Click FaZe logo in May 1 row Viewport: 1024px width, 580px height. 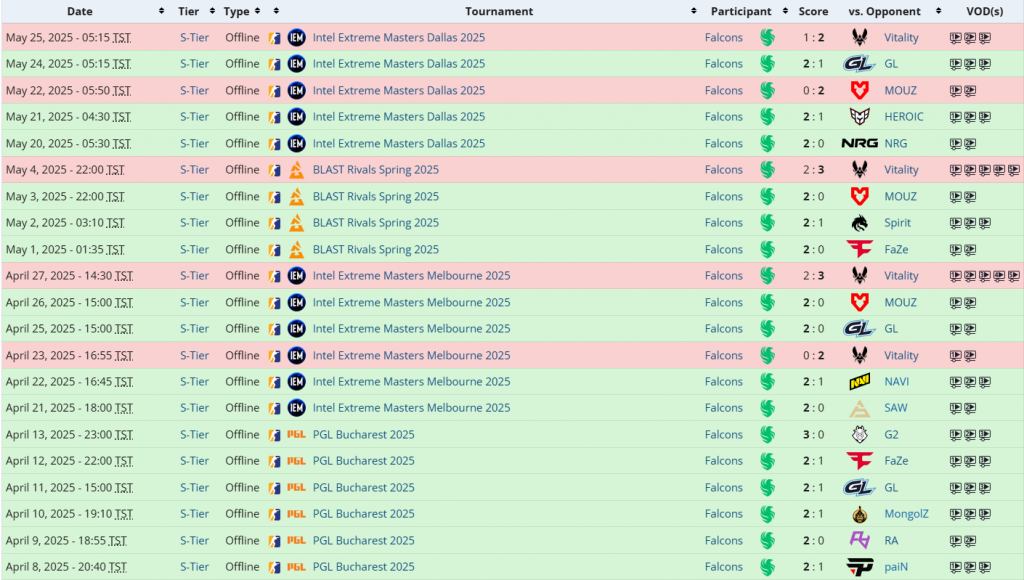859,250
